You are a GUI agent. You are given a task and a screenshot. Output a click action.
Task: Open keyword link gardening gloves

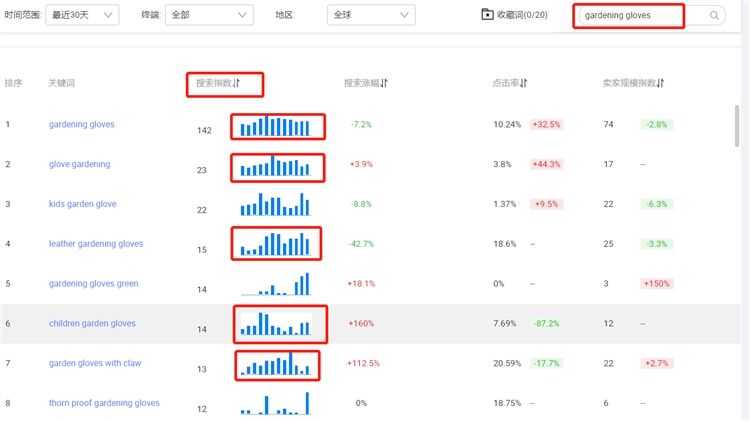[82, 124]
